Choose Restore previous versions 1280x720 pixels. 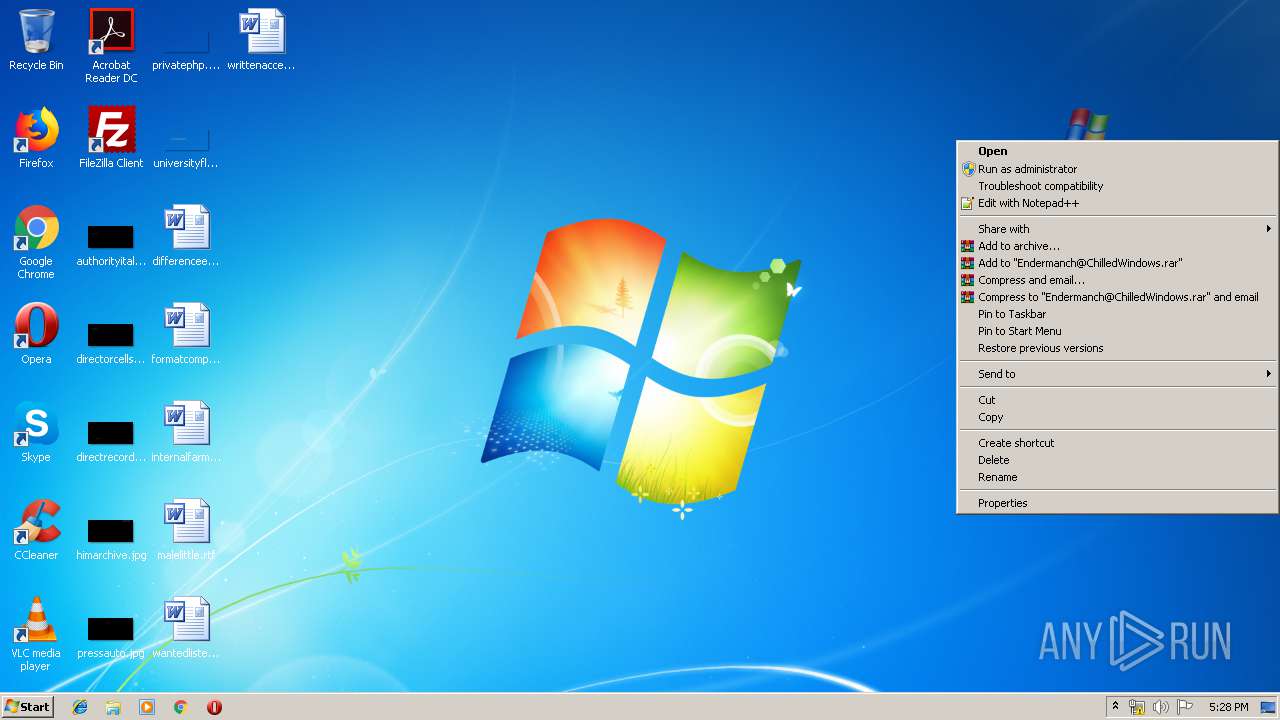pos(1117,348)
